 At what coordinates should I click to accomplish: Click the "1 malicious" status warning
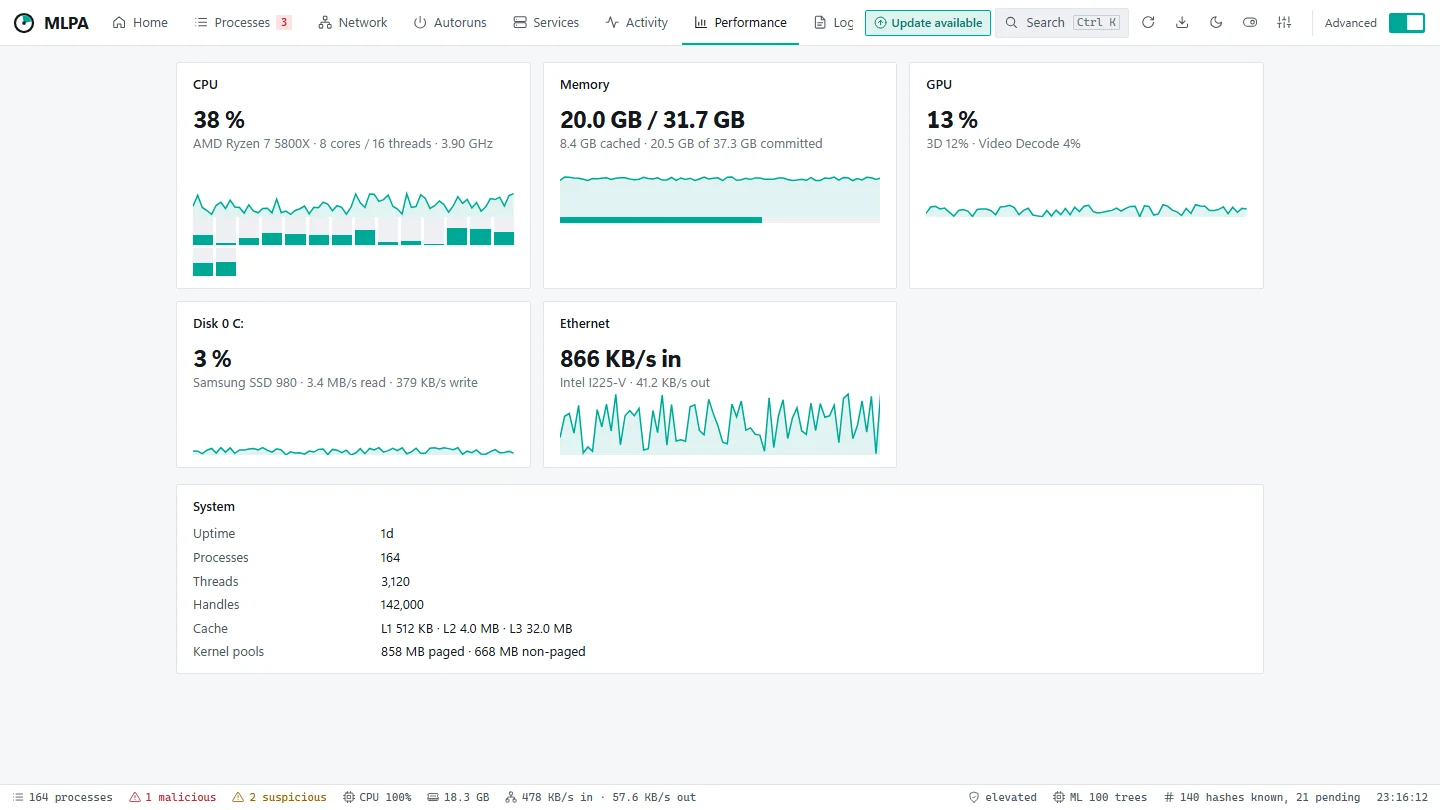click(172, 798)
